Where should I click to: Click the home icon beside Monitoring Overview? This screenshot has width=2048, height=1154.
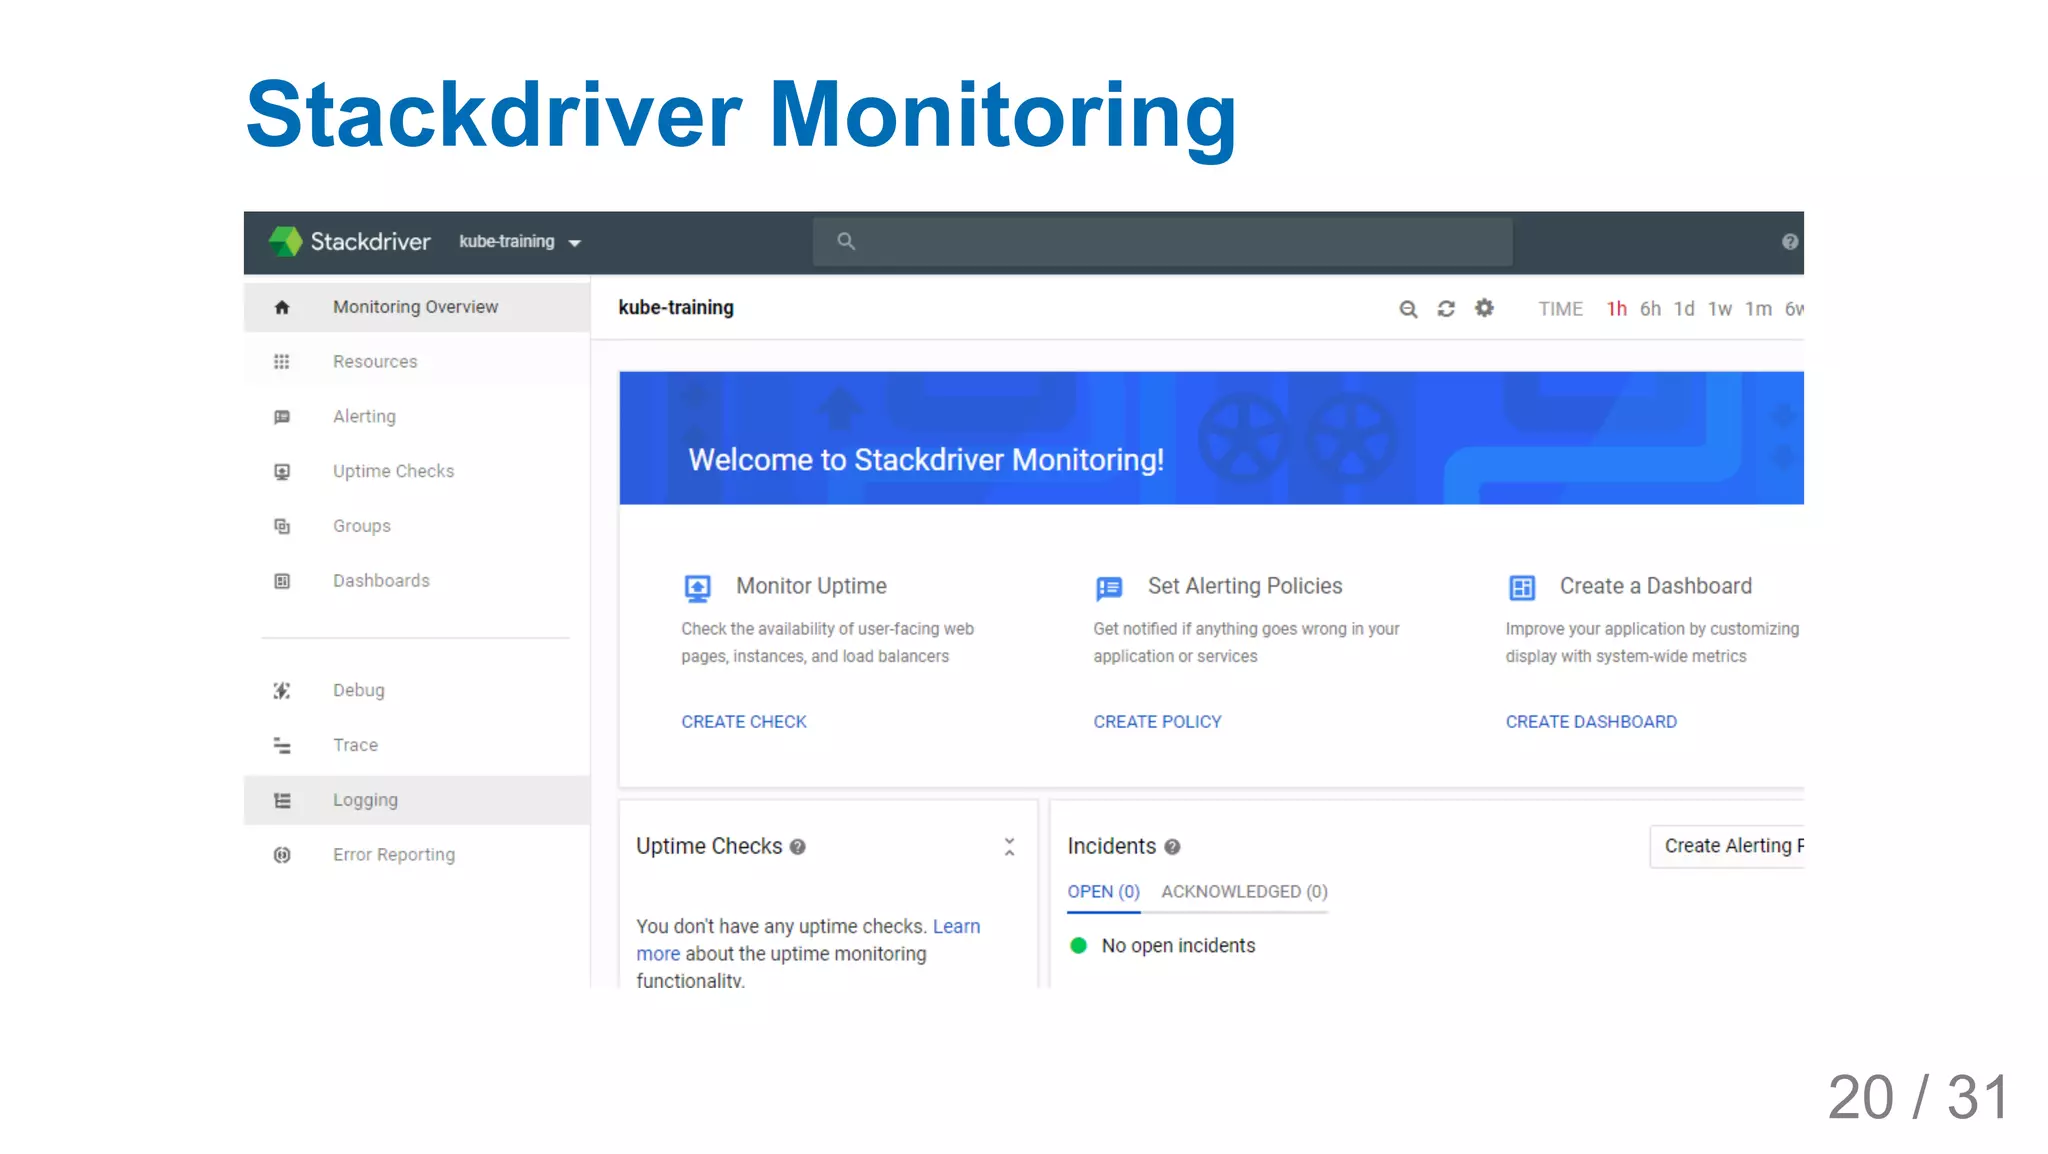point(282,307)
